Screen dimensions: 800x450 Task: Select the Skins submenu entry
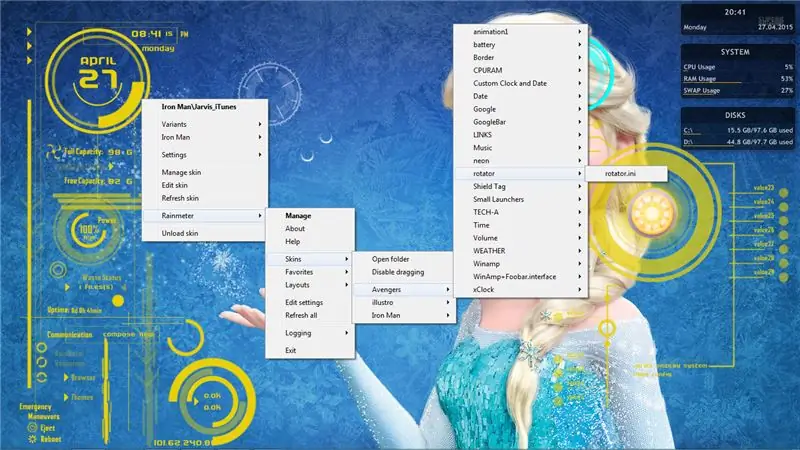click(310, 259)
